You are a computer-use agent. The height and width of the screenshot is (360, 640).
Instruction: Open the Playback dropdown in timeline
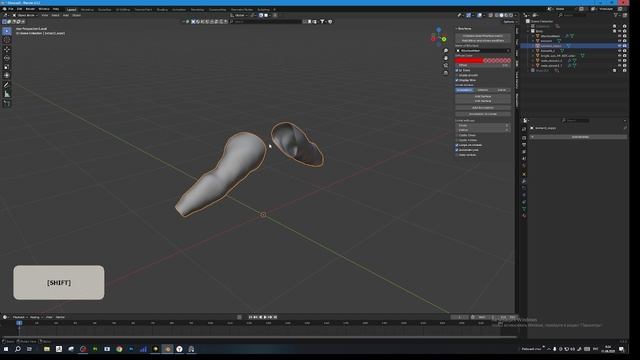20,317
